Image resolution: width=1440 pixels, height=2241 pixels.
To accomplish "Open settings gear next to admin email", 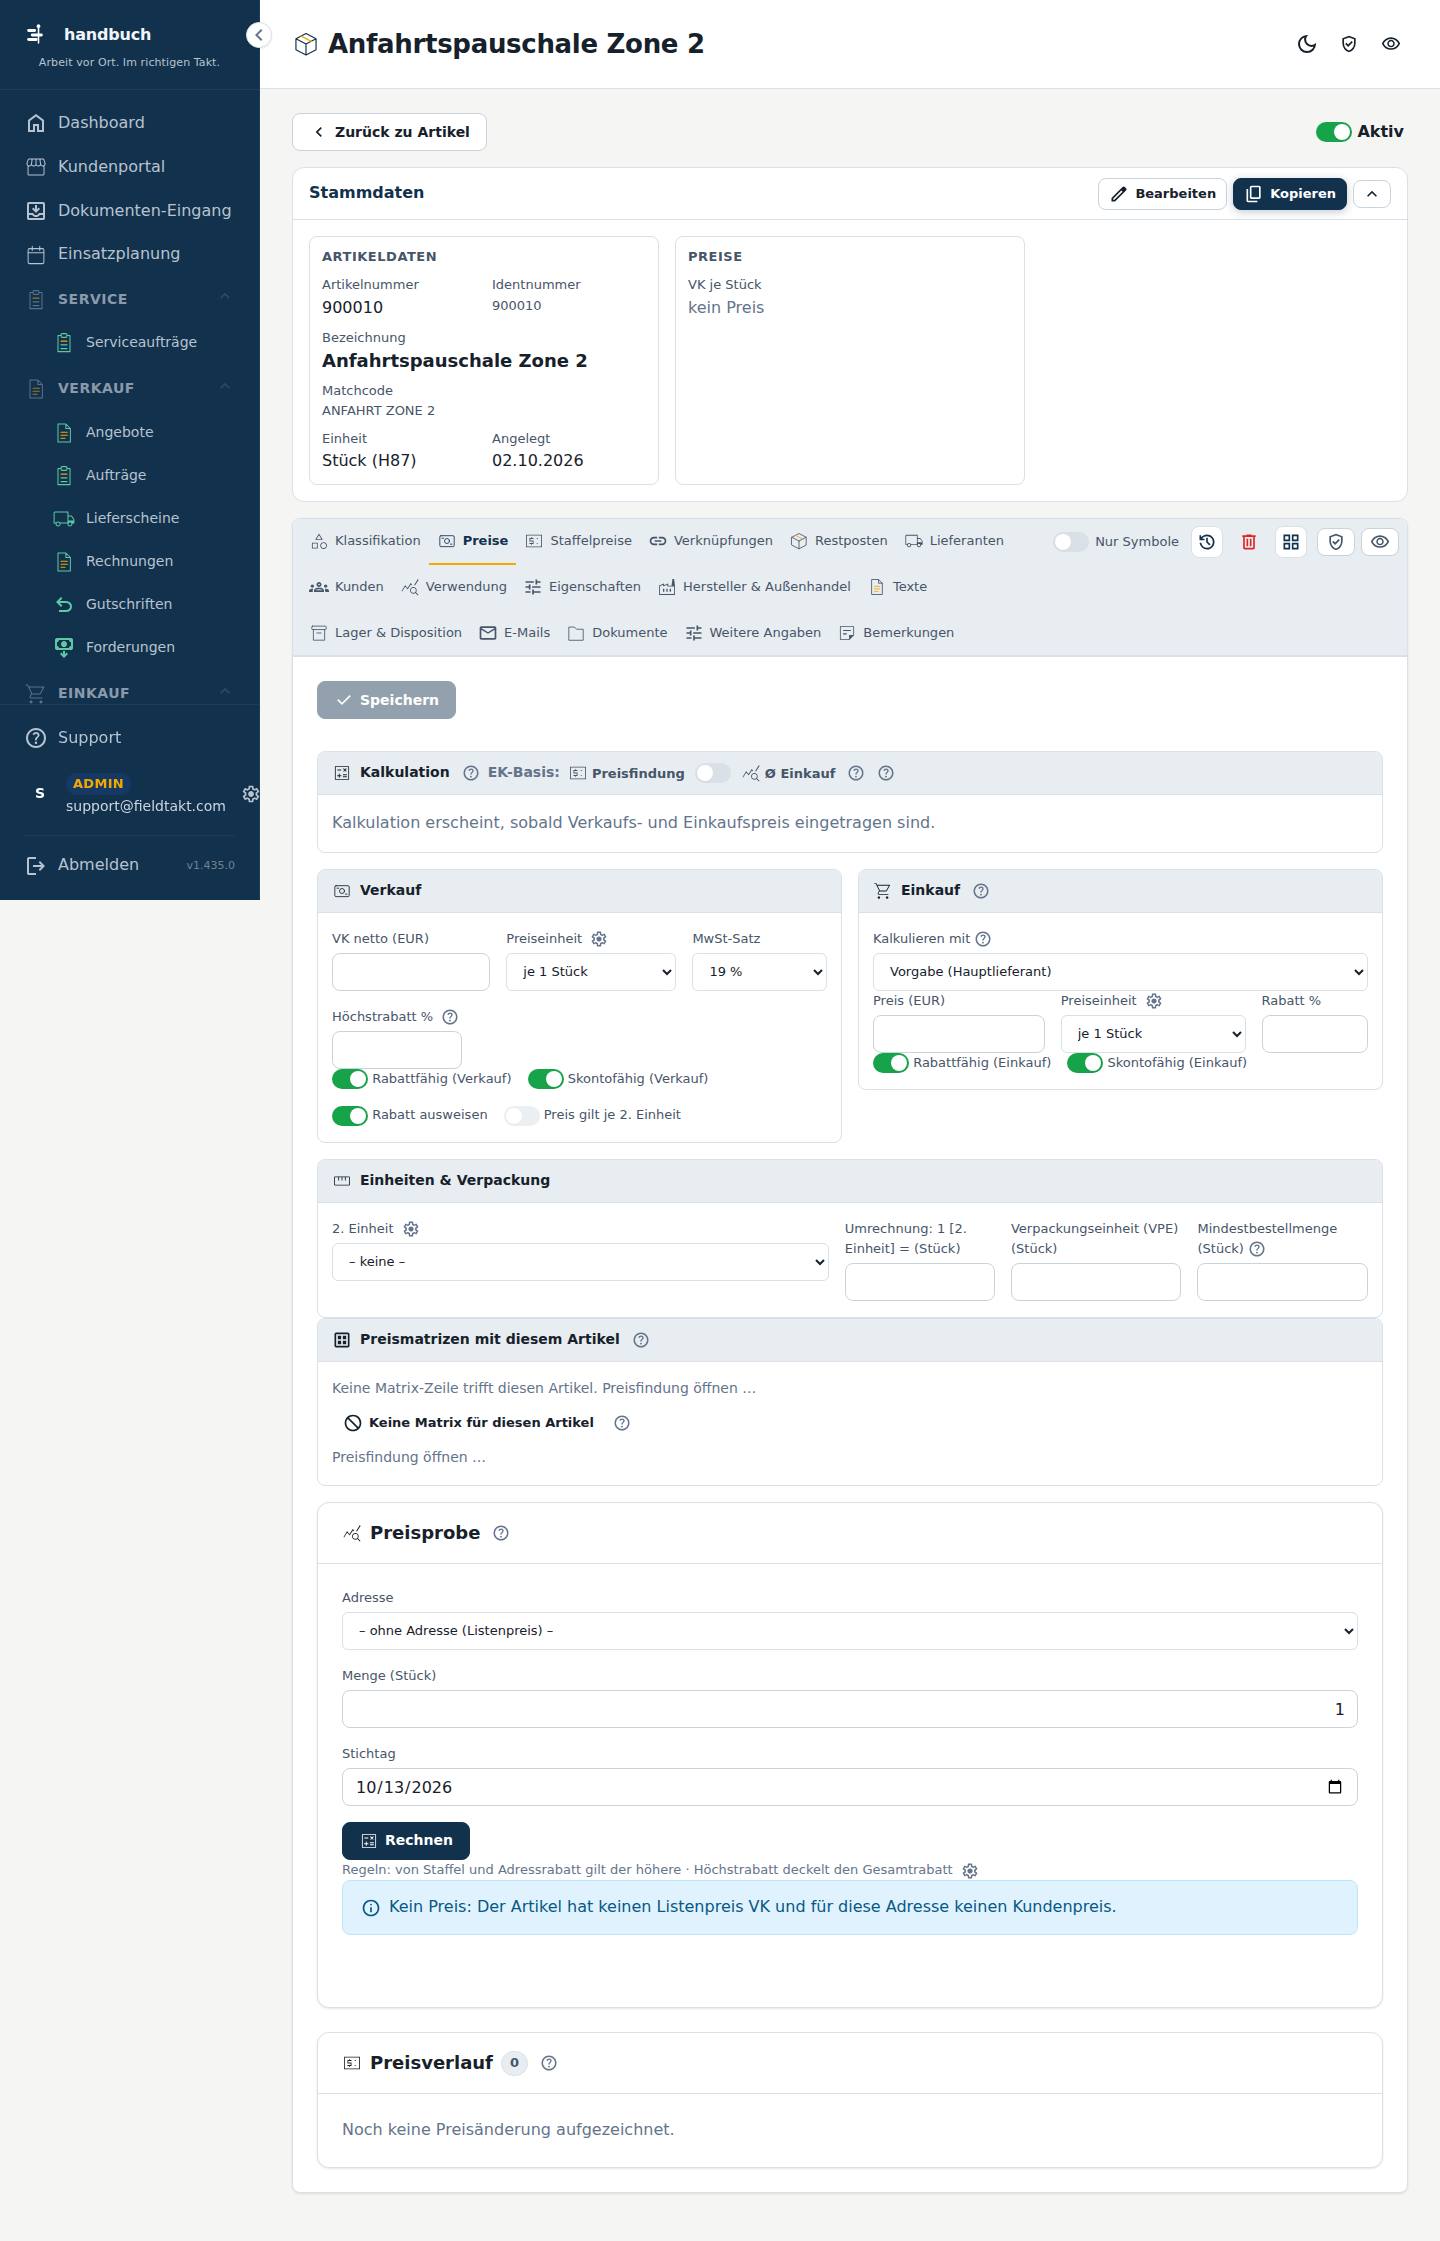I will 251,794.
